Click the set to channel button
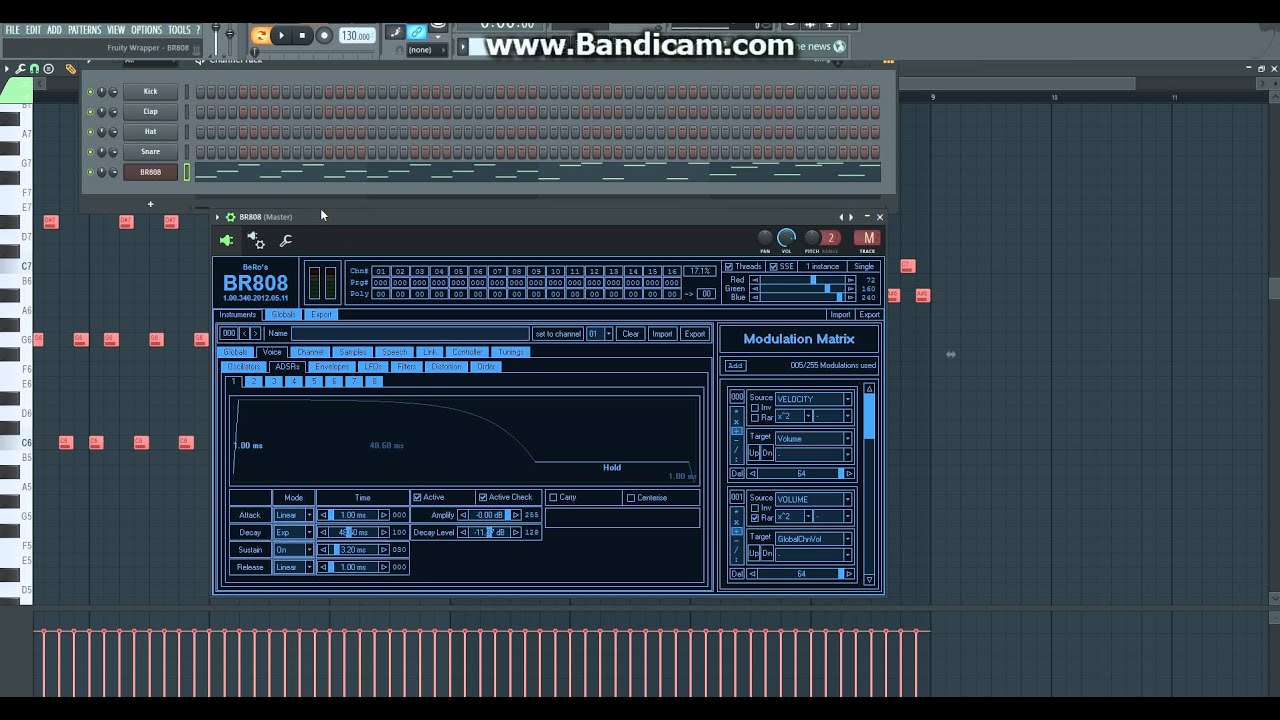 point(558,333)
